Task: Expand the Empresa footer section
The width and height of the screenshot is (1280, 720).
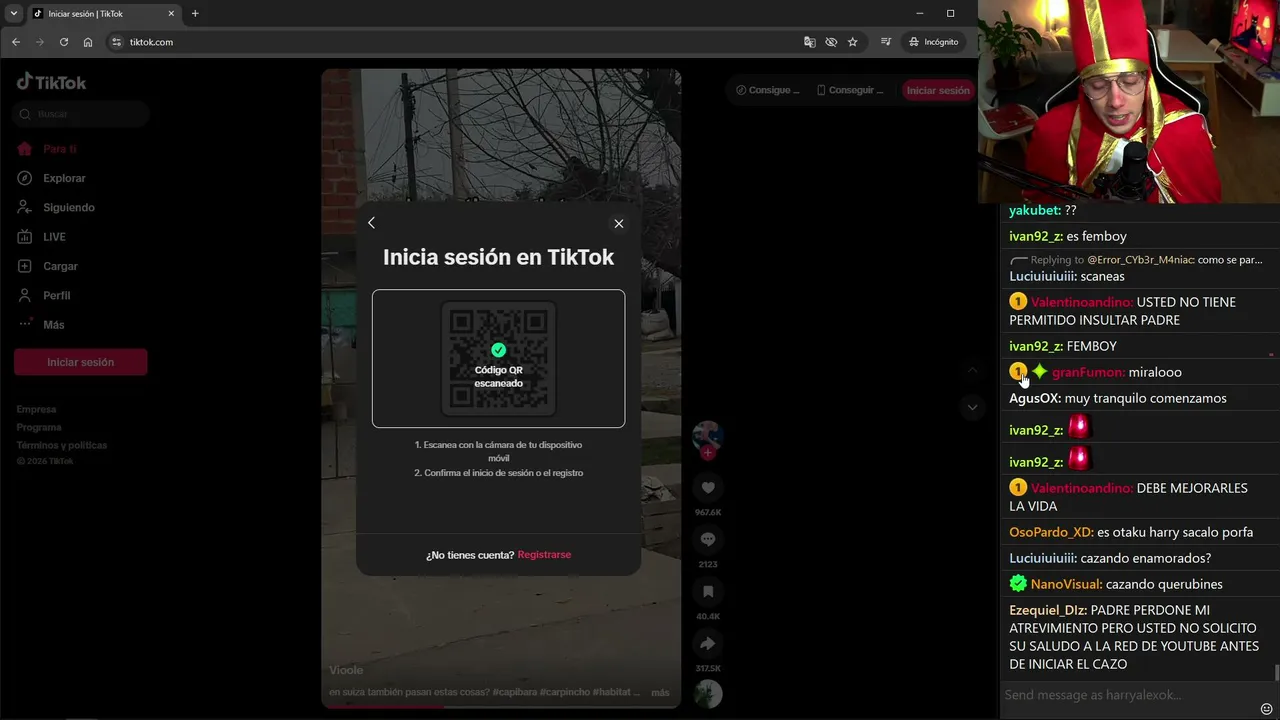Action: click(x=36, y=409)
